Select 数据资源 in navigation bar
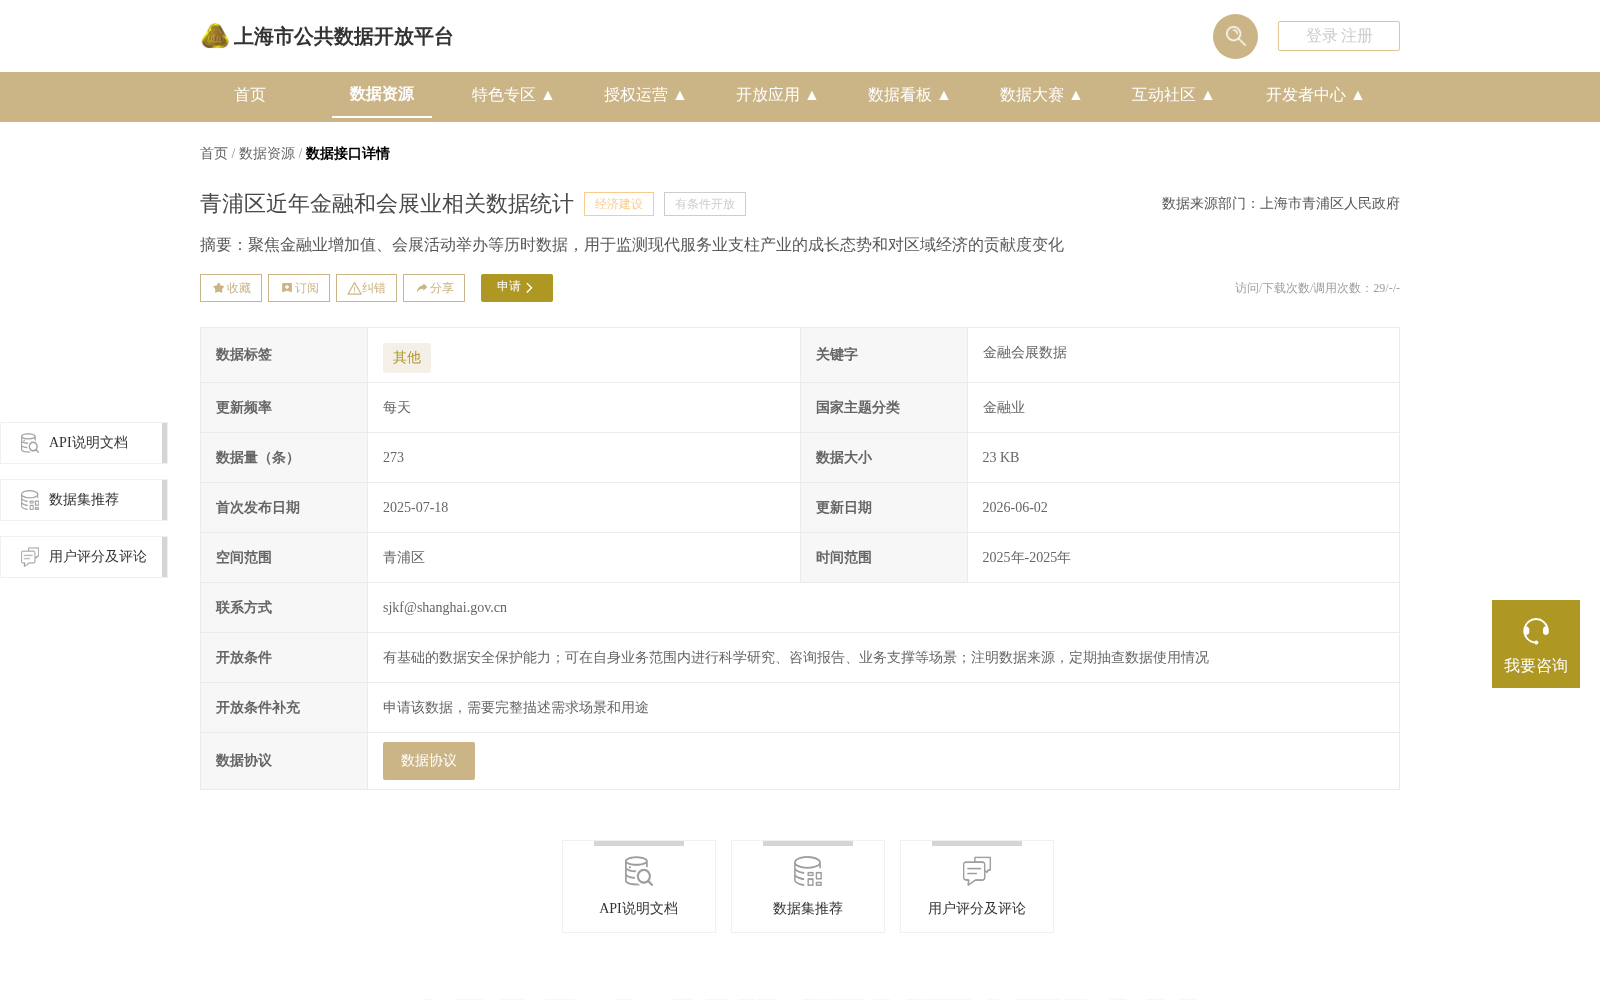 pos(382,94)
